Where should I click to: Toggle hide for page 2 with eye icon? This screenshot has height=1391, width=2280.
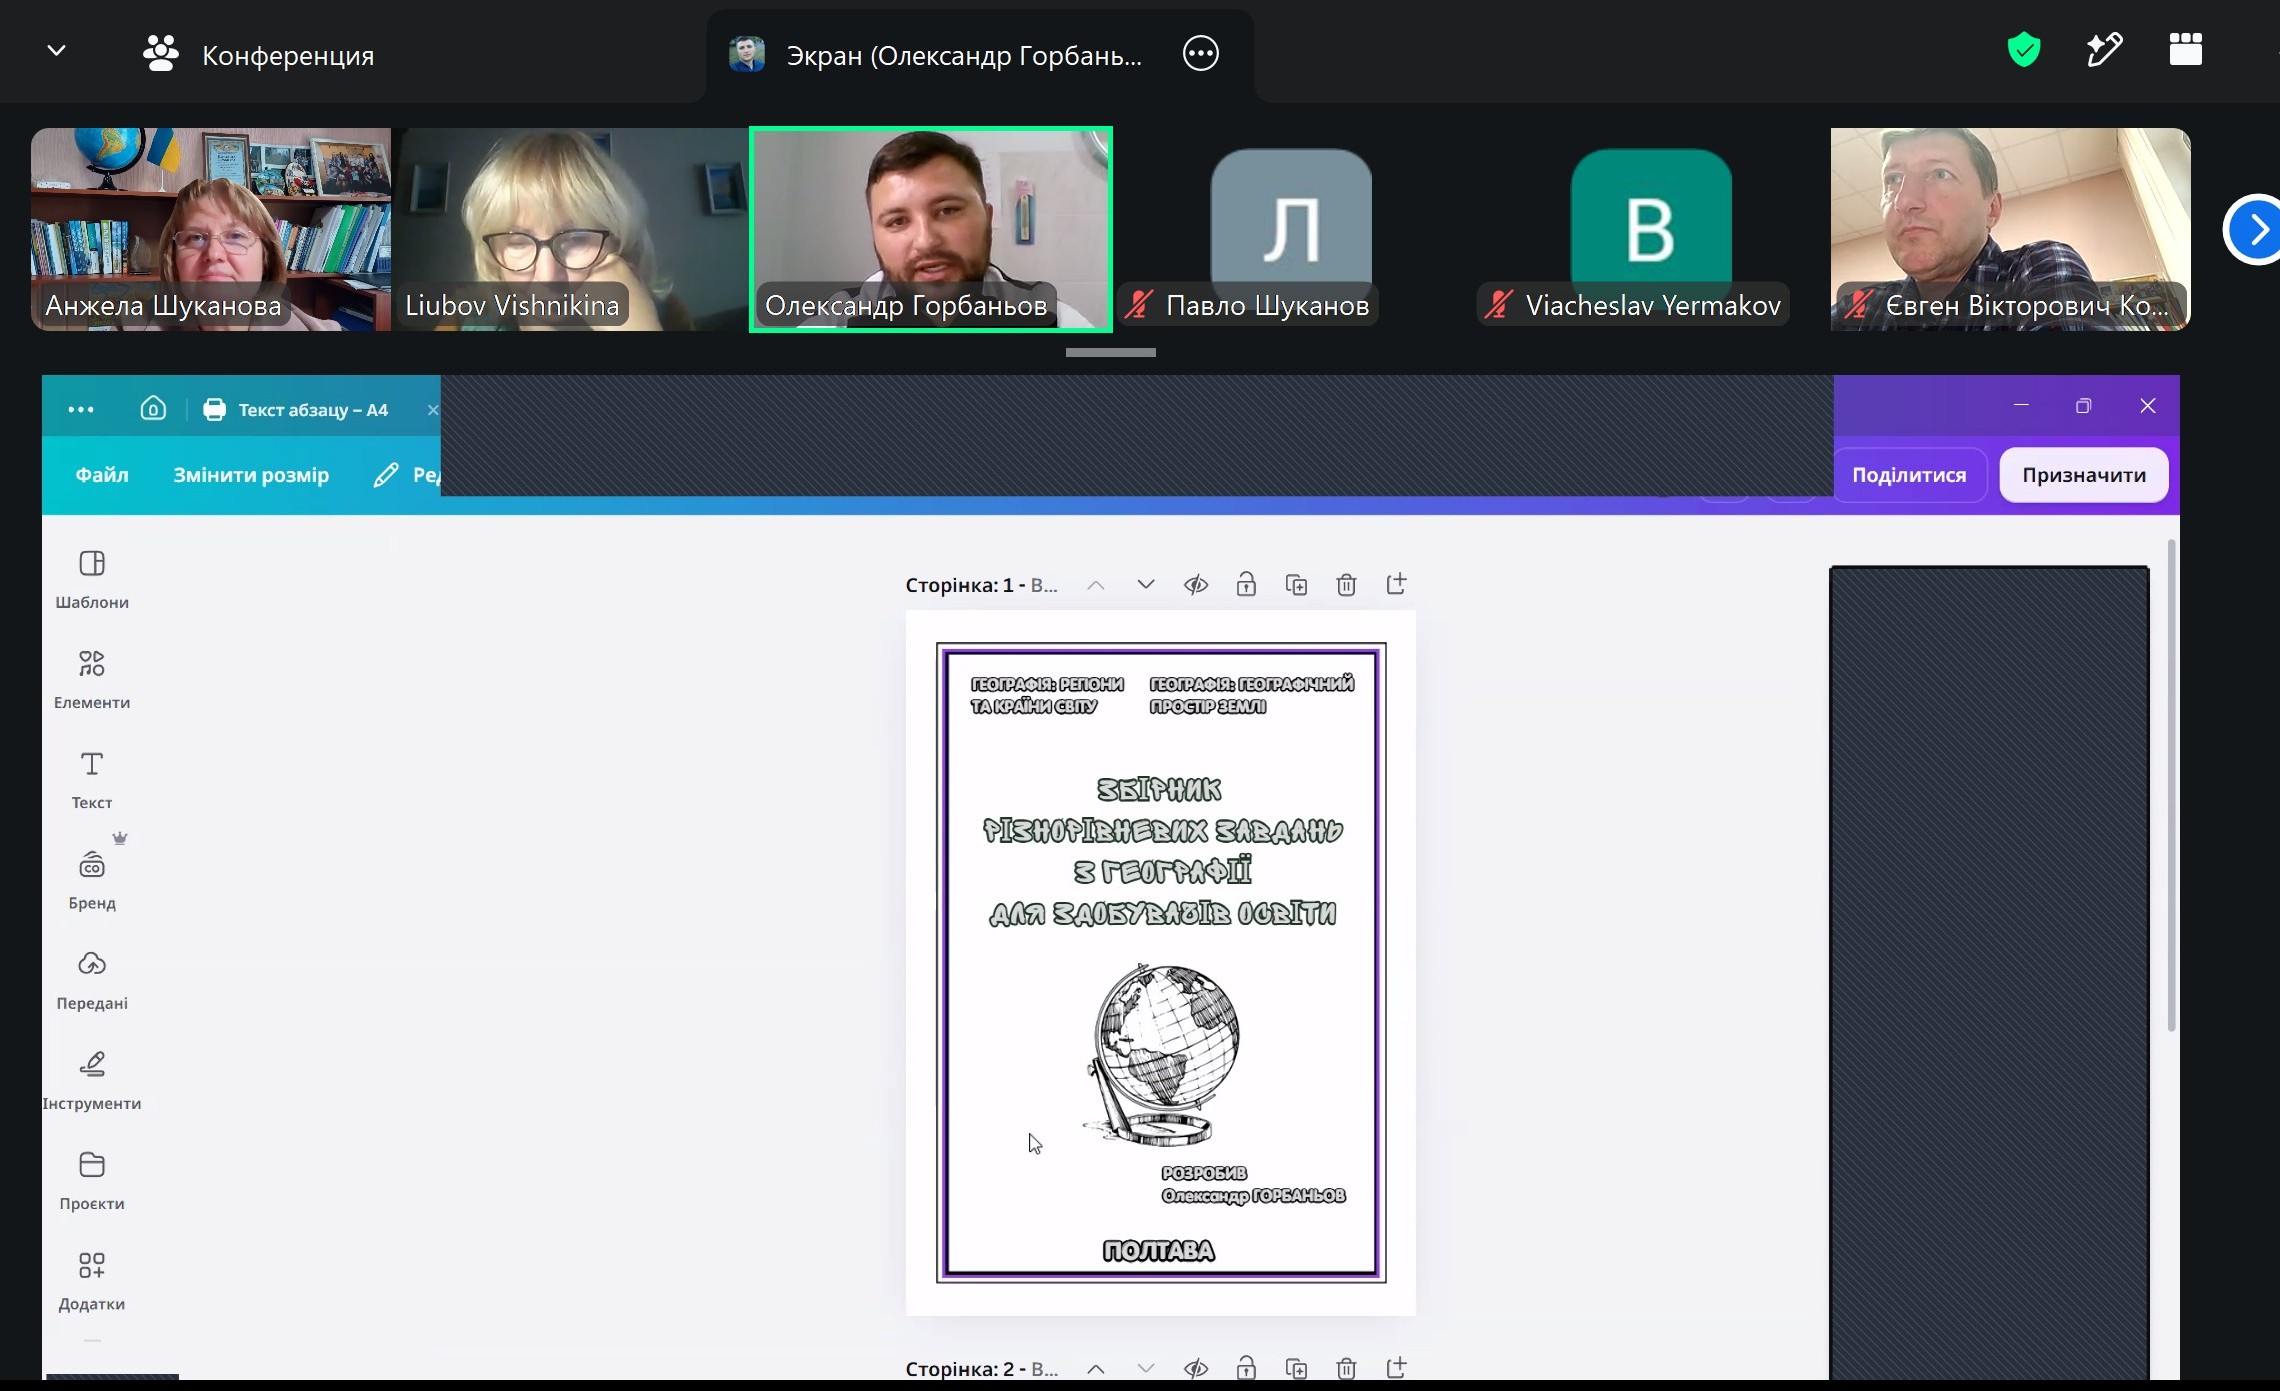[x=1196, y=1367]
